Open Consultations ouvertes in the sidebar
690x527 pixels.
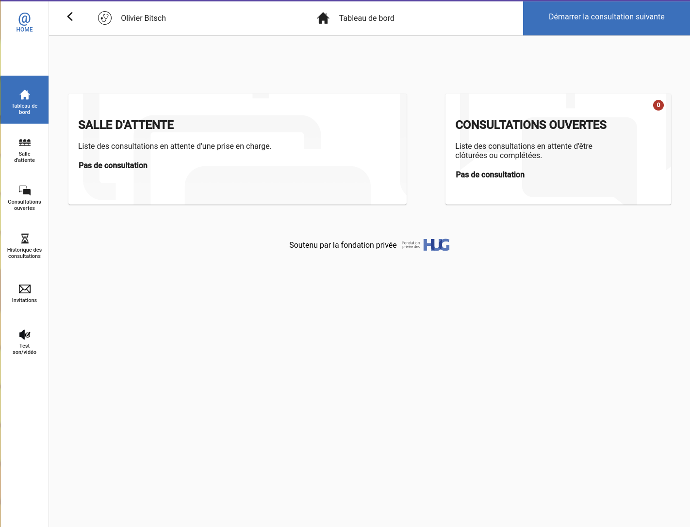[x=25, y=198]
